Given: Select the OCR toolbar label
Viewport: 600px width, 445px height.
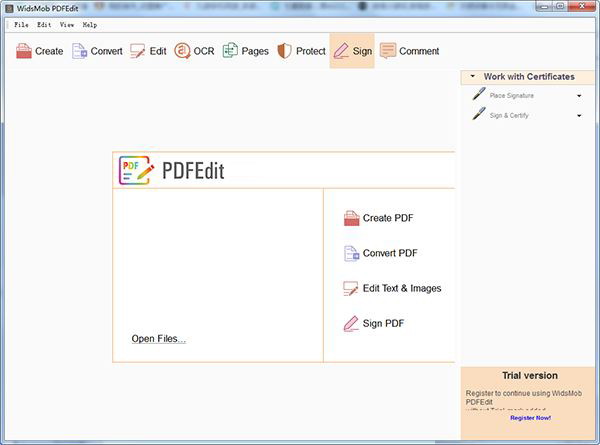Looking at the screenshot, I should 204,51.
